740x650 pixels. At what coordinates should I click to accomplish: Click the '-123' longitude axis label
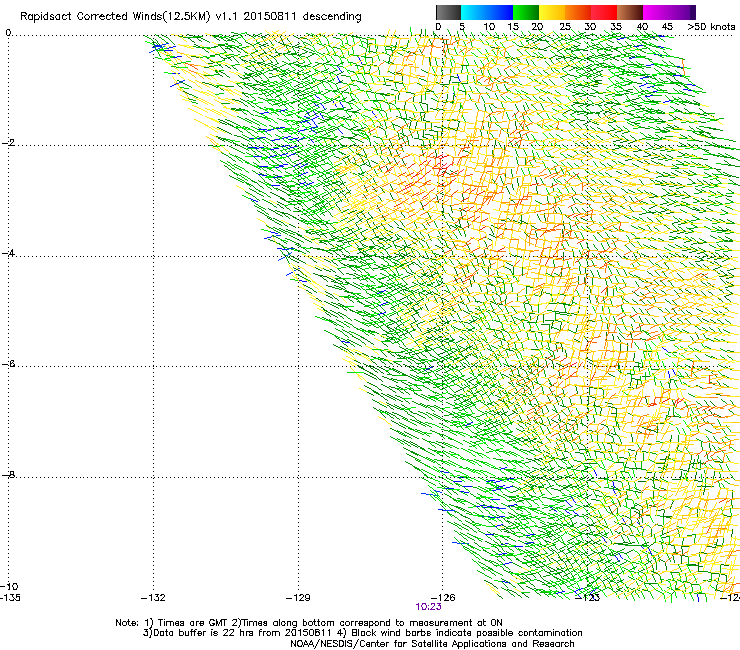[588, 598]
